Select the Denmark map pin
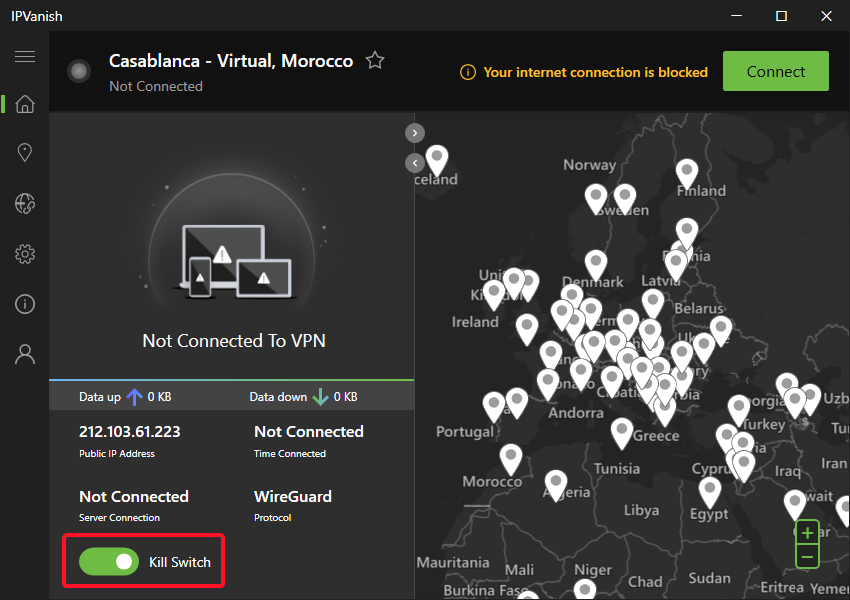This screenshot has width=850, height=600. 596,265
